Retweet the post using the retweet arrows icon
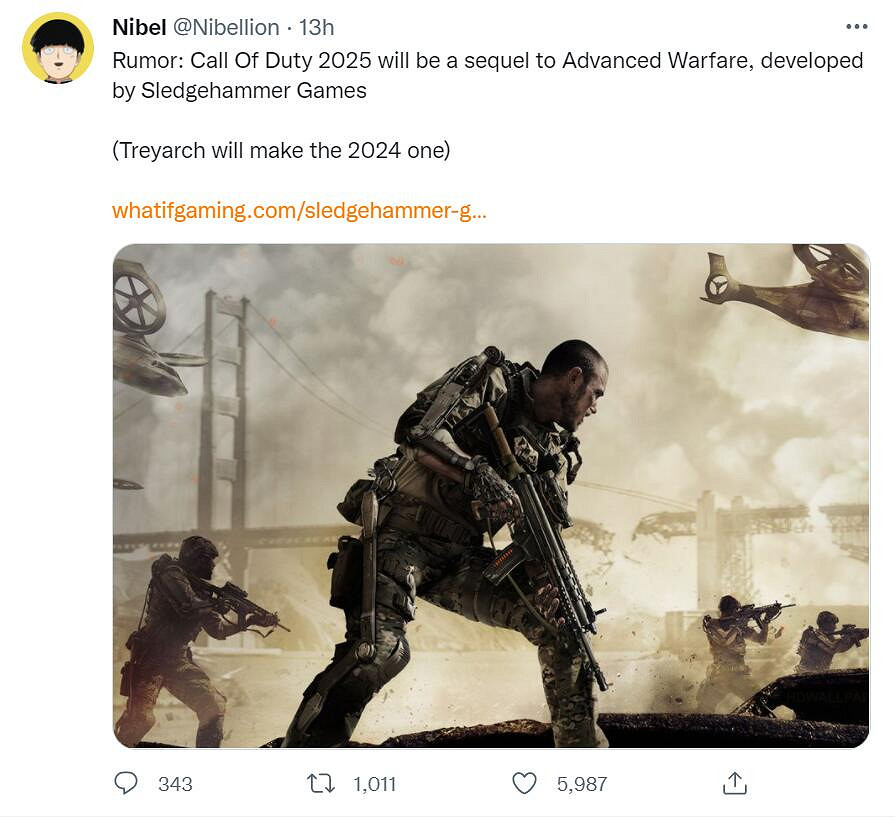This screenshot has width=895, height=817. point(321,783)
